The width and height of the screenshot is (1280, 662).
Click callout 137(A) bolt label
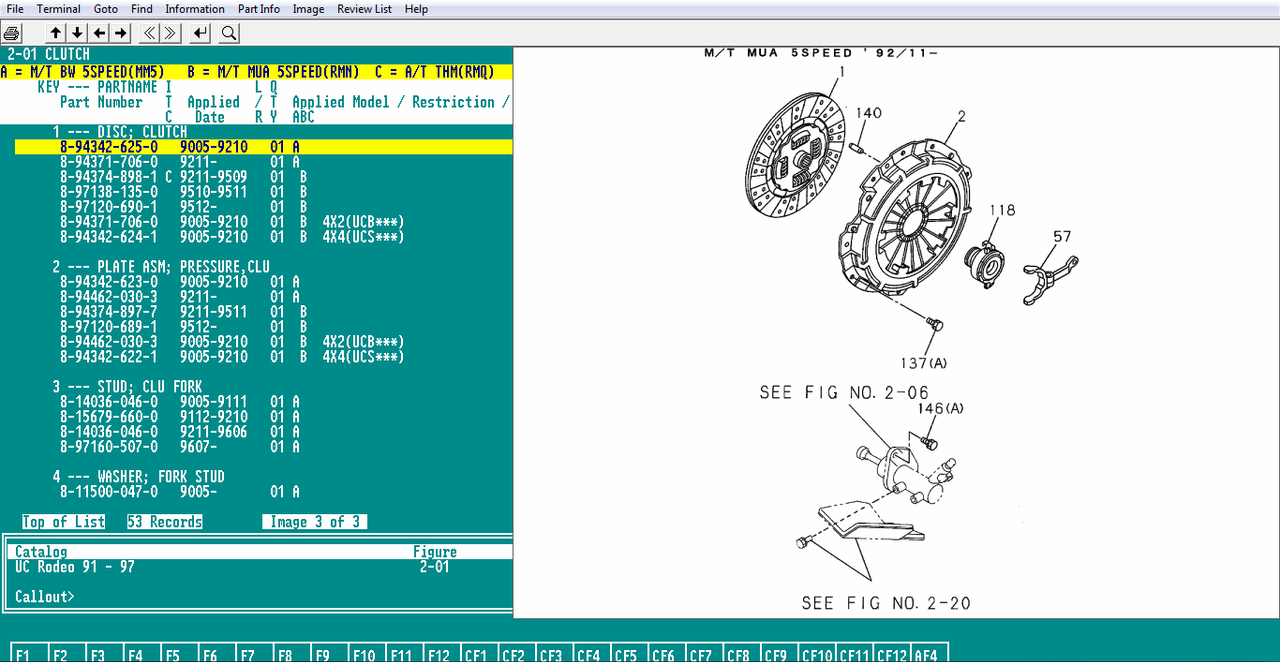(925, 363)
